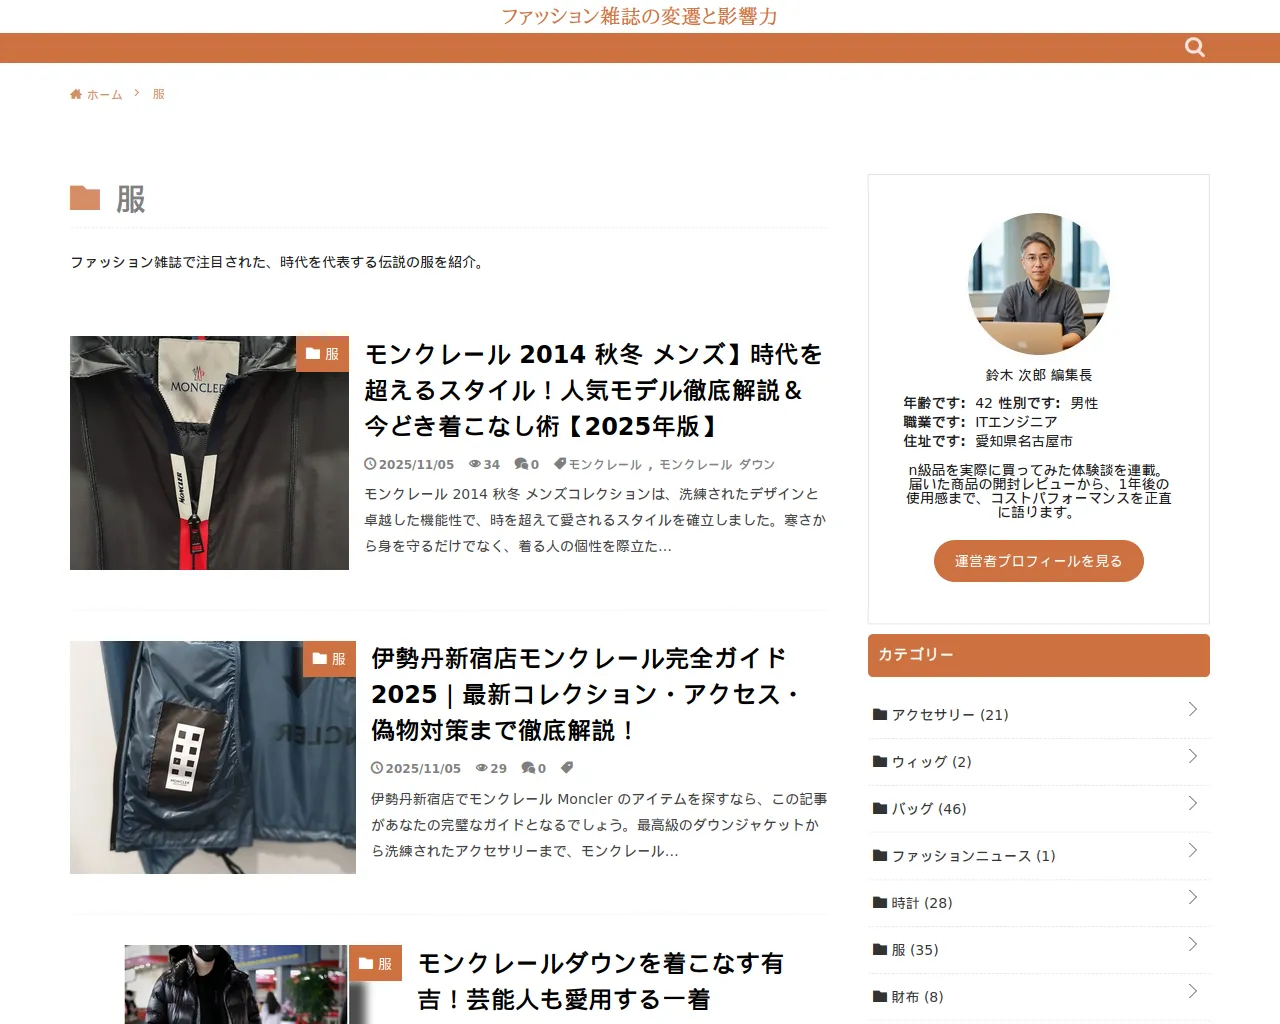Open the Moncler label jacket thumbnail
Viewport: 1280px width, 1024px height.
(209, 453)
